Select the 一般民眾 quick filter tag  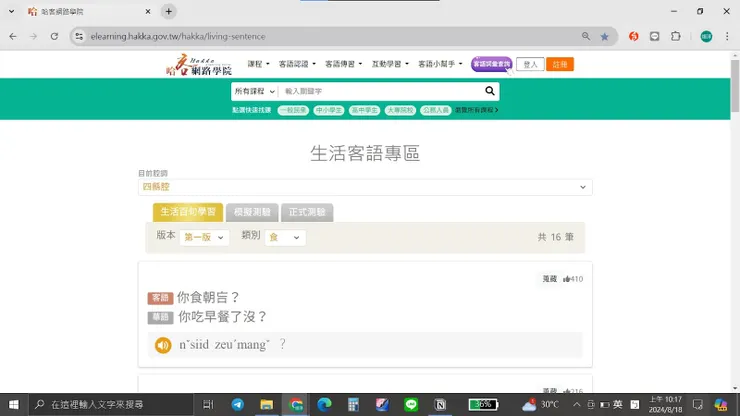click(x=293, y=110)
